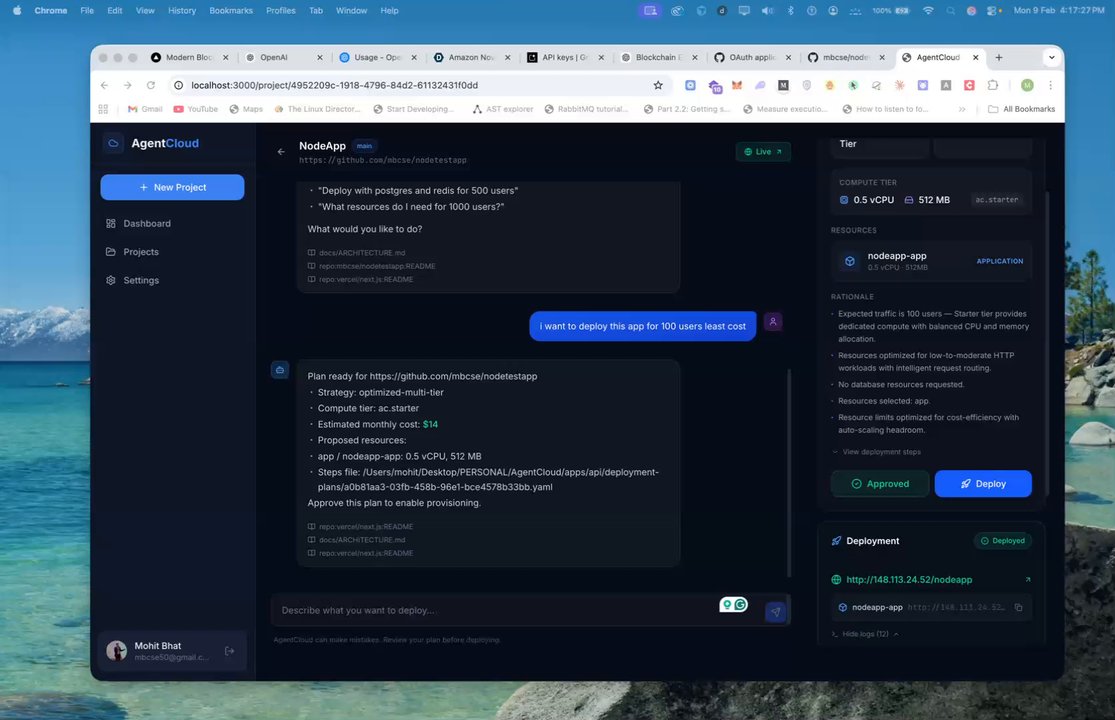The image size is (1115, 720).
Task: Start a new project with the New Project button
Action: click(172, 187)
